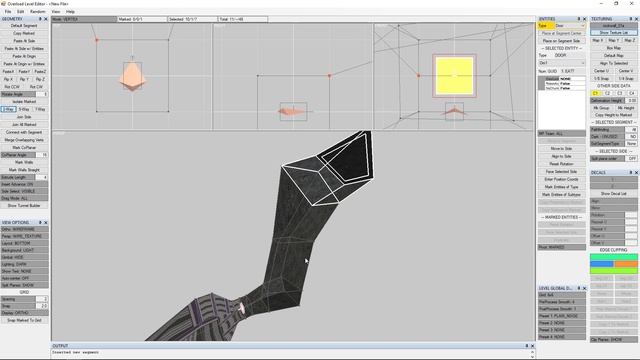Close the GEOMETRY panel

point(46,19)
